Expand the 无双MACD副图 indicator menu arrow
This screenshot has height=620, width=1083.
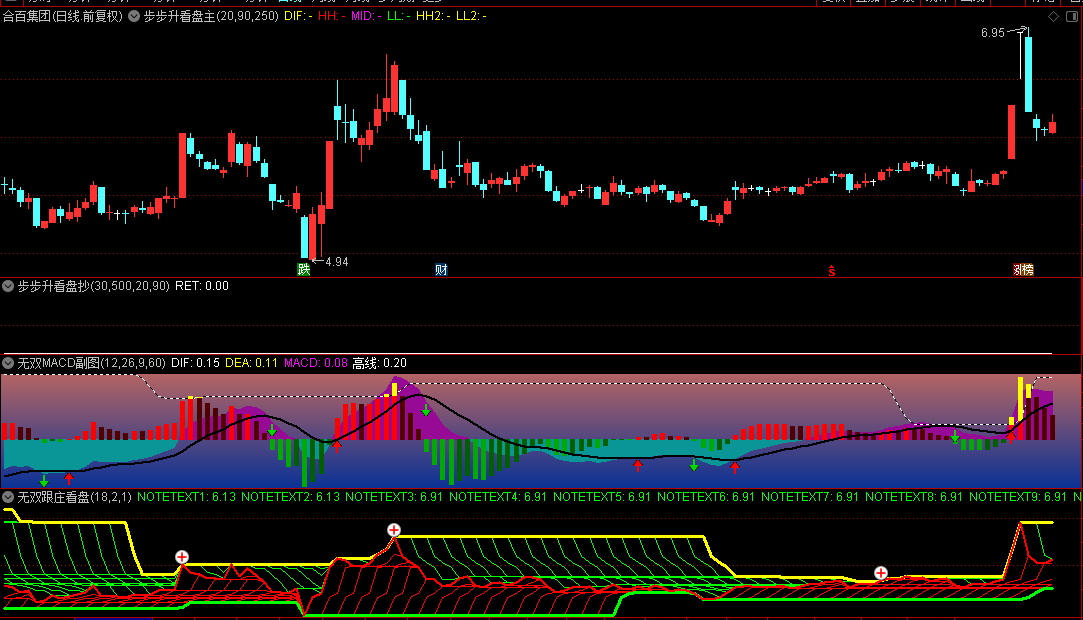(8, 363)
